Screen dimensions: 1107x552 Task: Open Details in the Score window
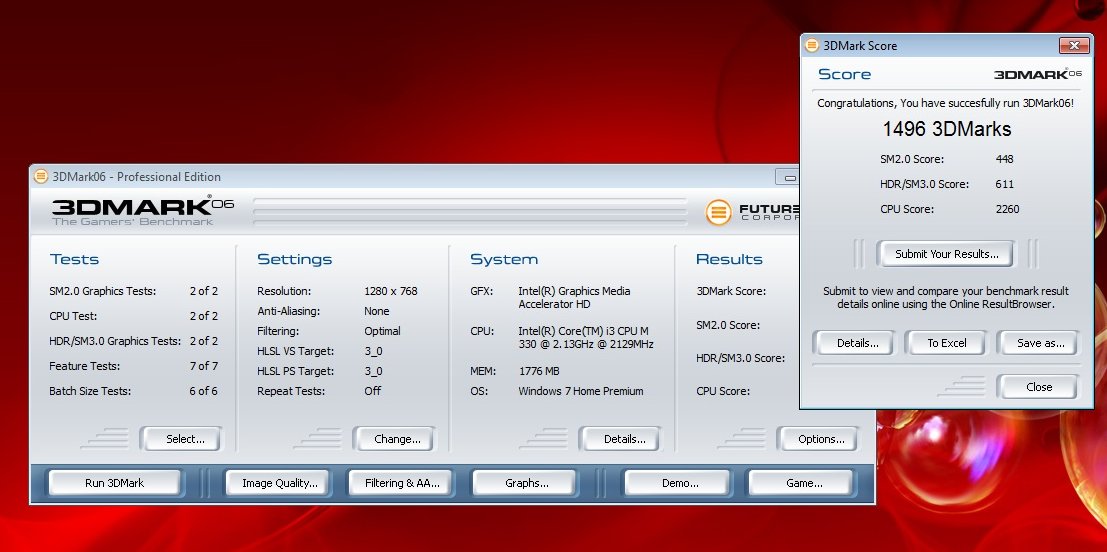tap(857, 342)
